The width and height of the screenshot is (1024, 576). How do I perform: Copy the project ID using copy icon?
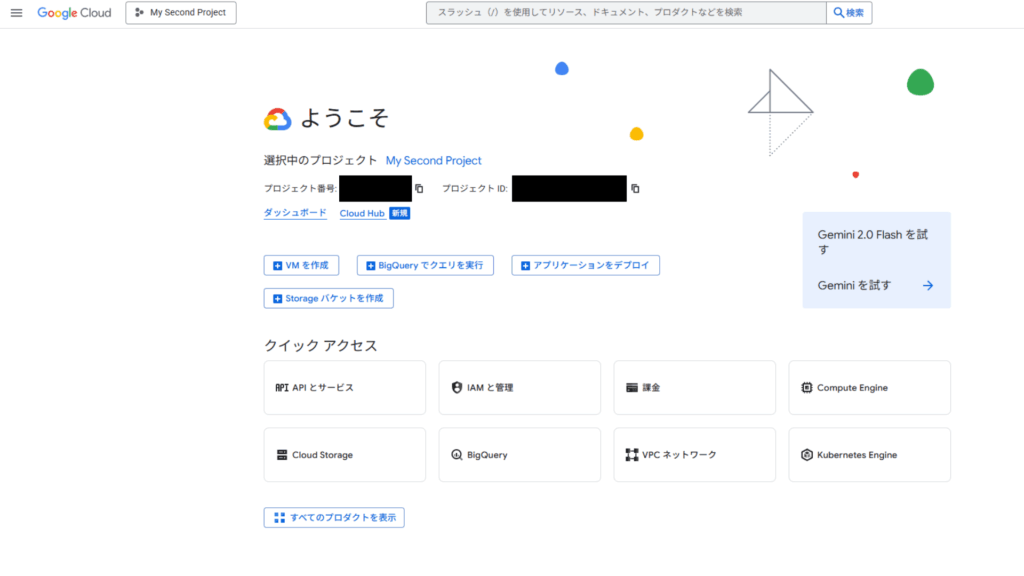pyautogui.click(x=635, y=189)
